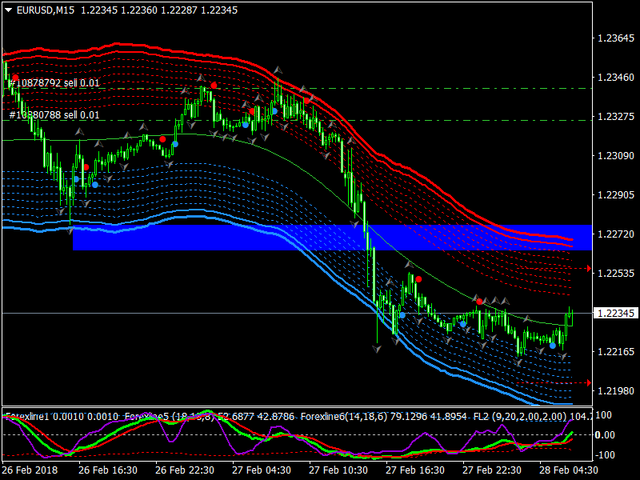640x480 pixels.
Task: Click the red arrow marker above 1.21980
Action: pyautogui.click(x=589, y=382)
